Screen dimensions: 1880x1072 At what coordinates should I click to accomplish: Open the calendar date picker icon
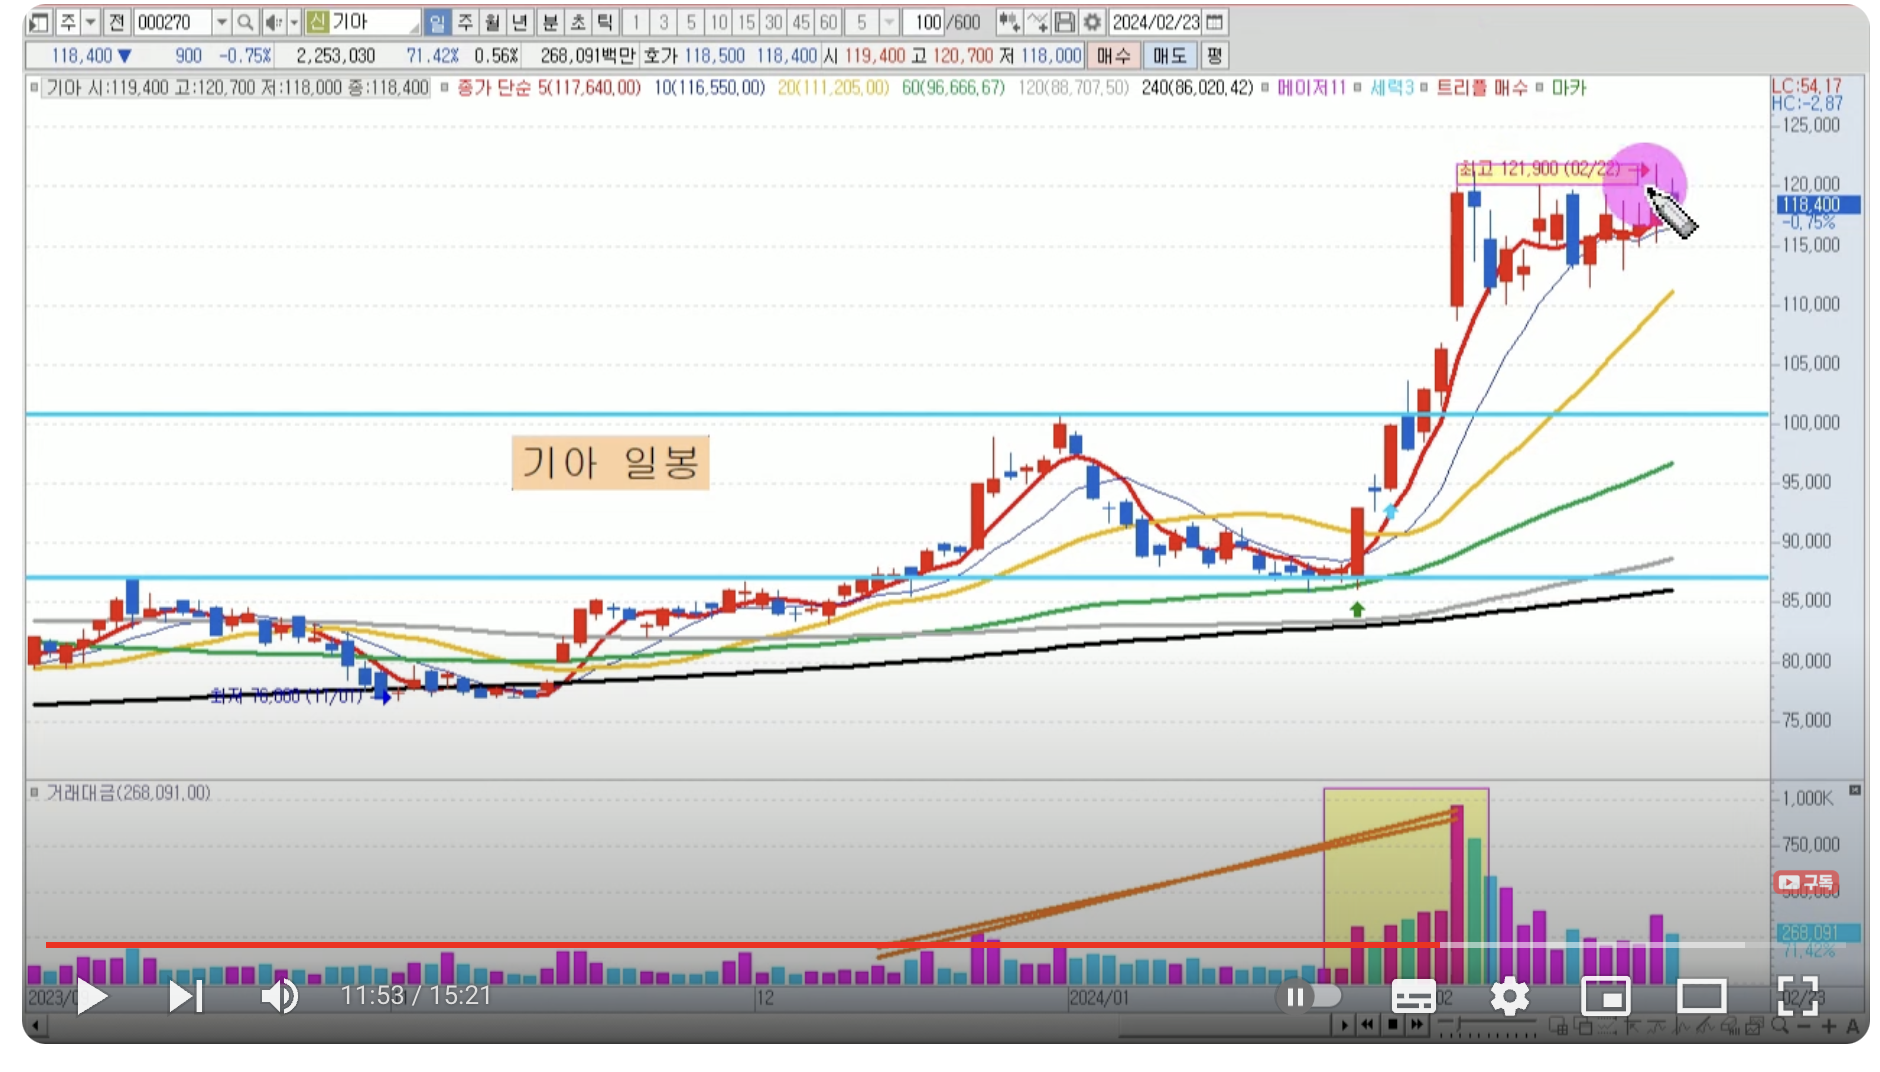pos(1215,22)
